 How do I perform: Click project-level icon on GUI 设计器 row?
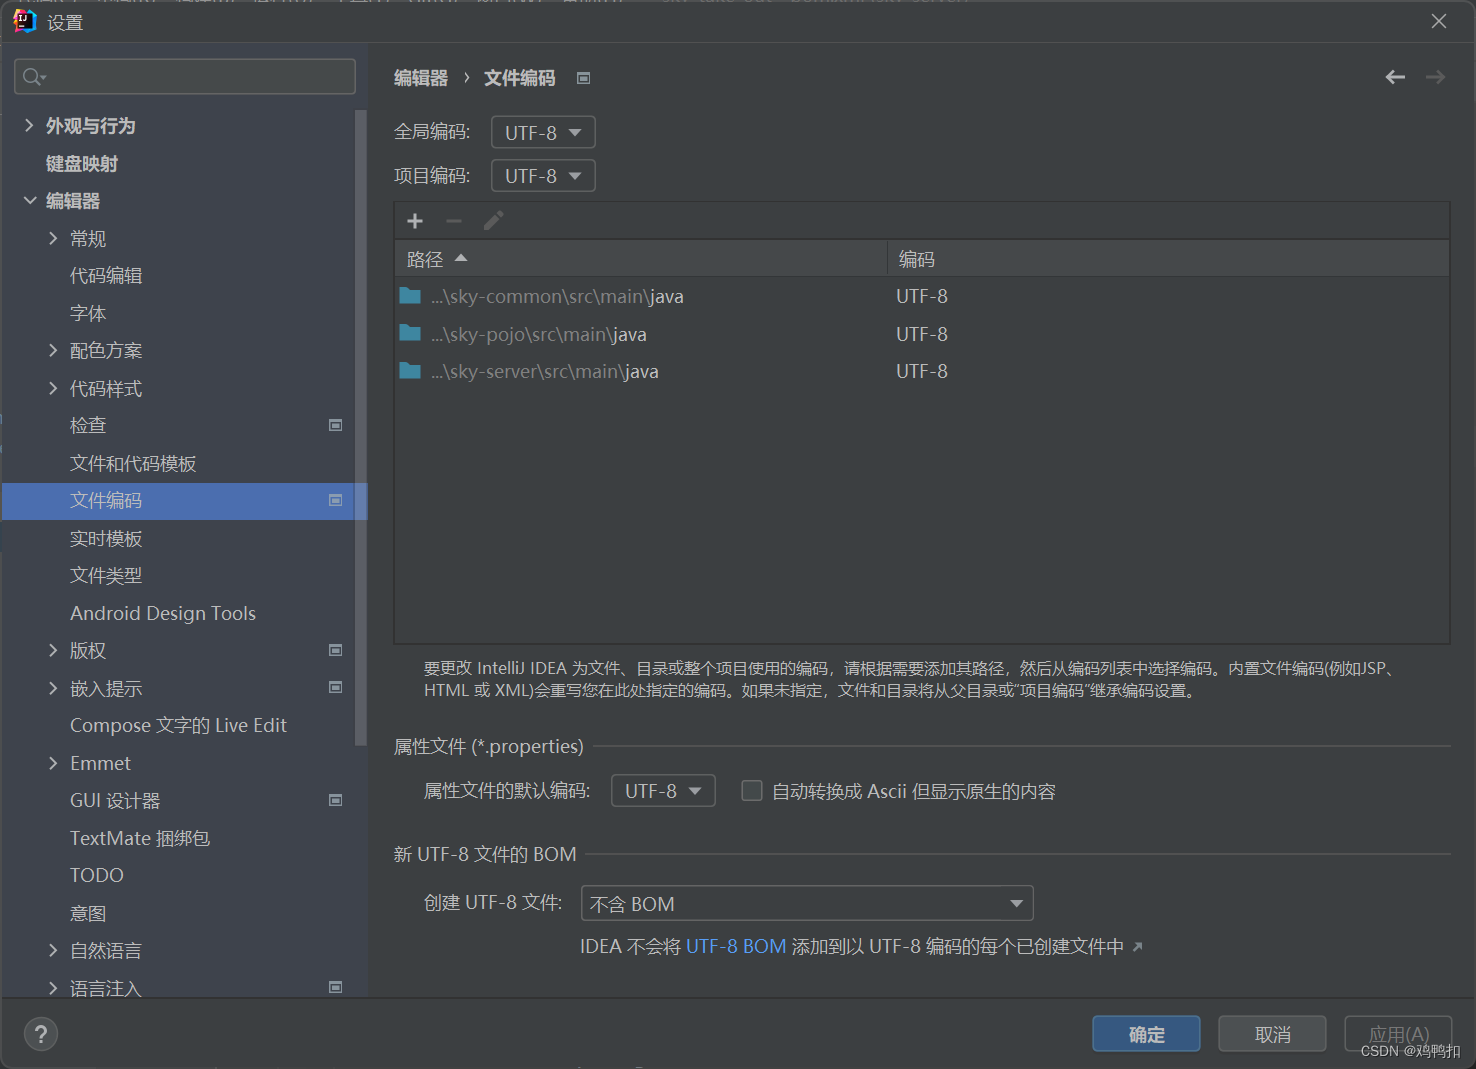336,800
